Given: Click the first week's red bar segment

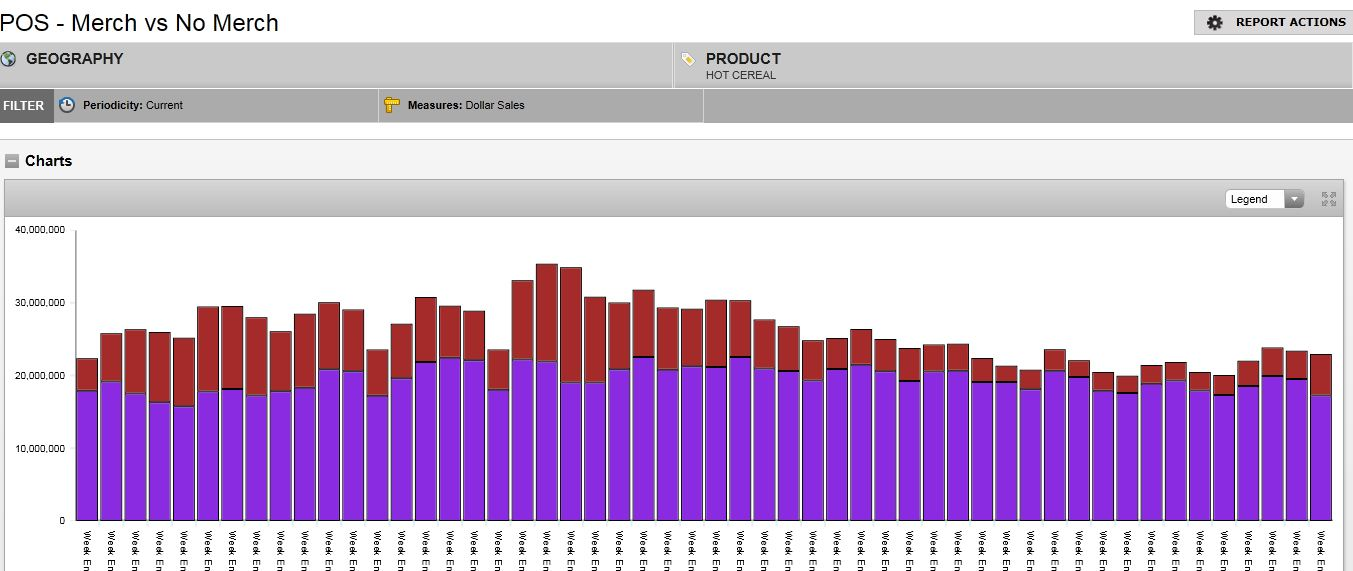Looking at the screenshot, I should (87, 374).
